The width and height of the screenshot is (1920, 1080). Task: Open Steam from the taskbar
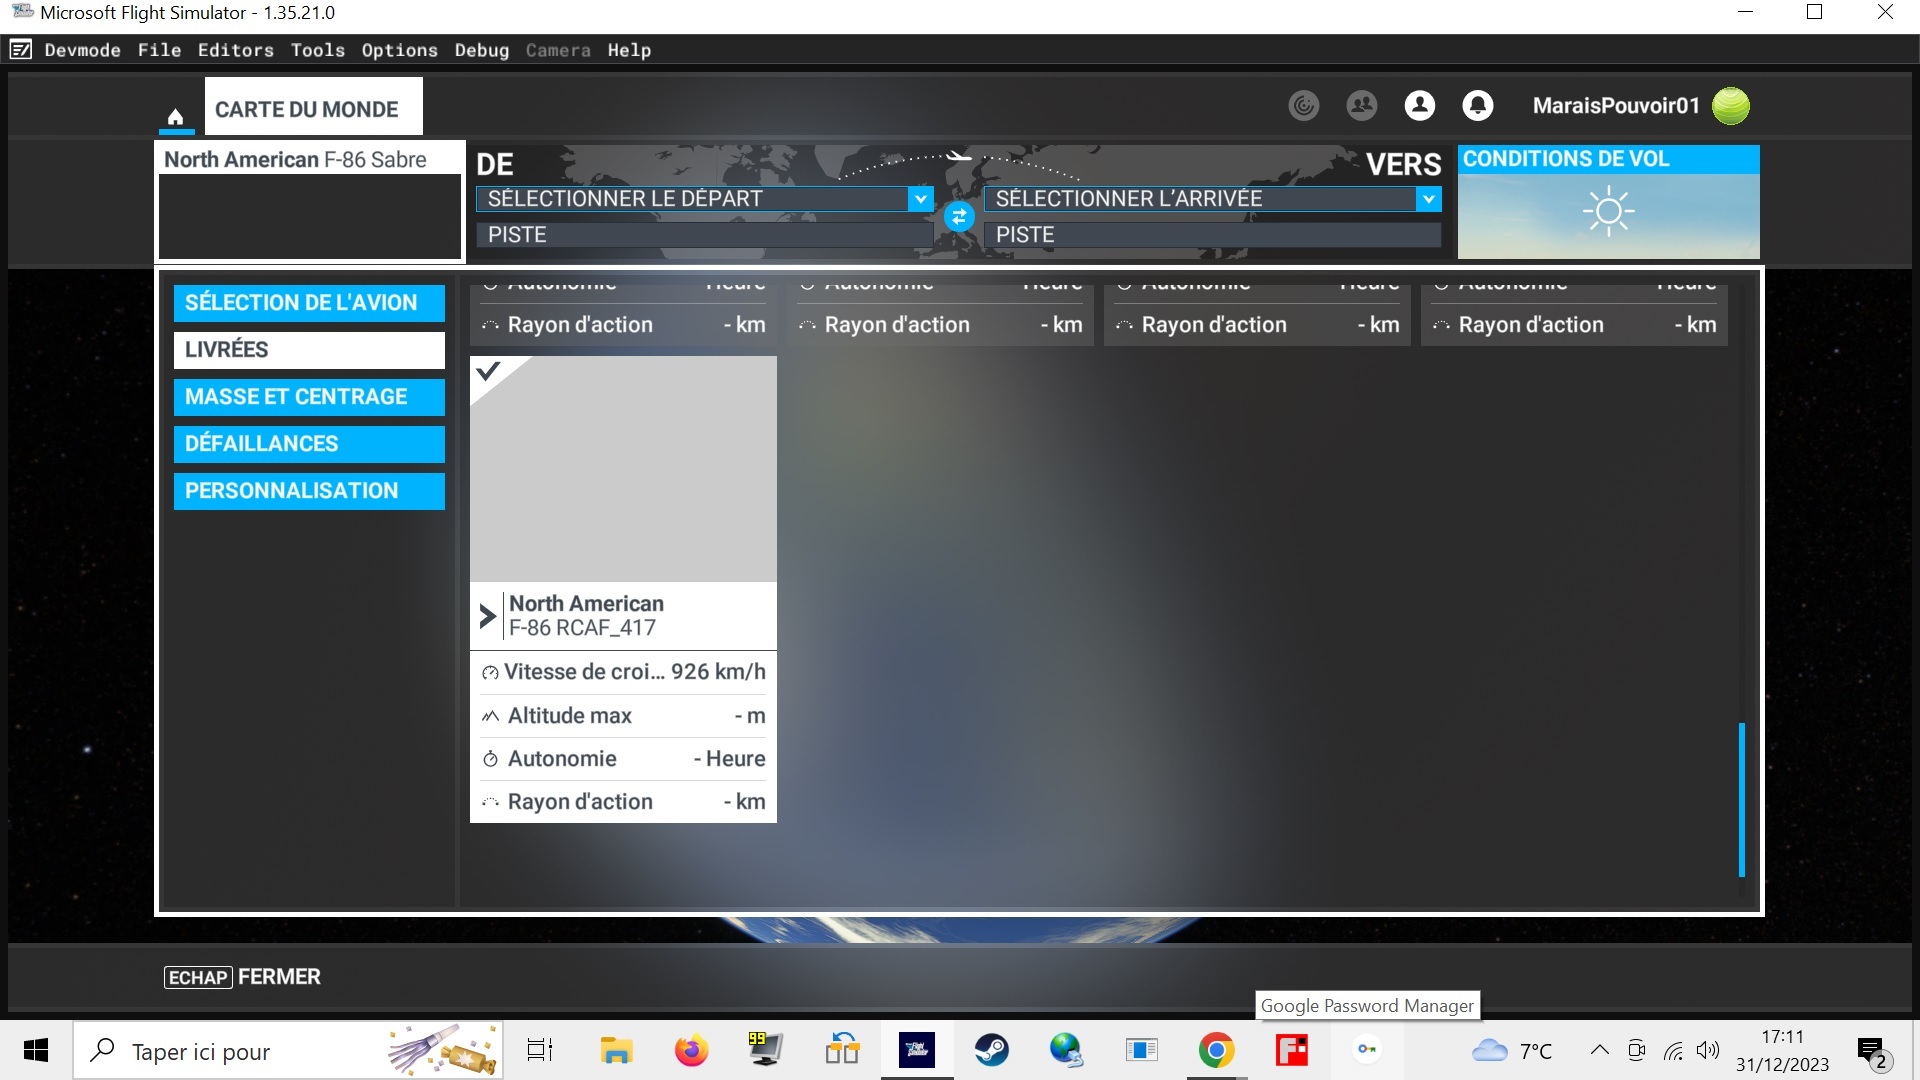click(x=991, y=1050)
